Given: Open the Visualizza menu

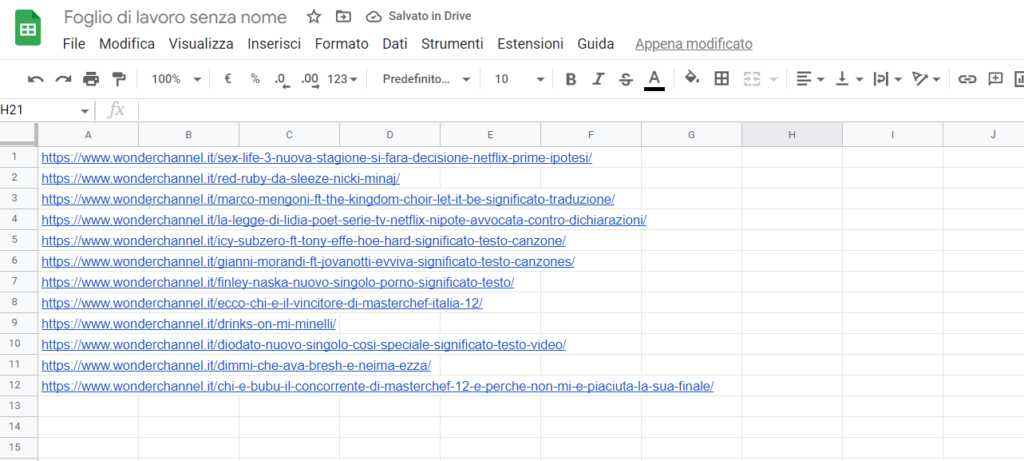Looking at the screenshot, I should [201, 44].
